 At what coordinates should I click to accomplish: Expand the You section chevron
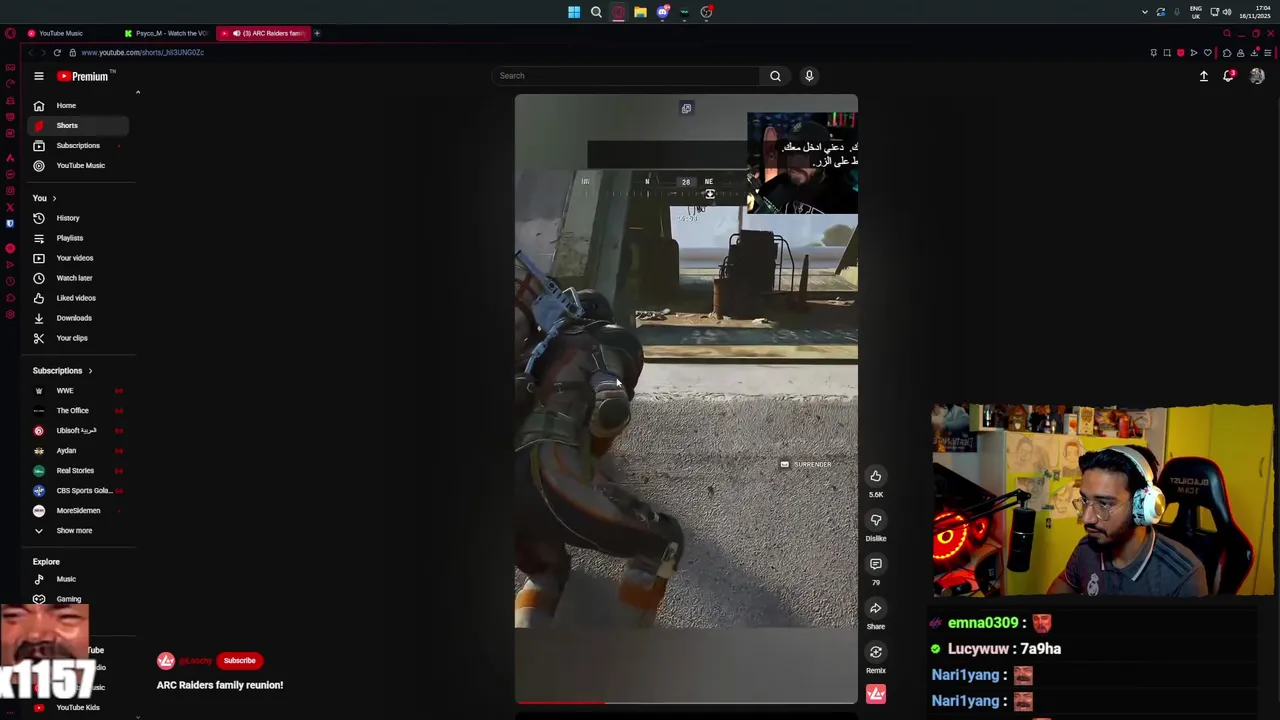tap(54, 198)
